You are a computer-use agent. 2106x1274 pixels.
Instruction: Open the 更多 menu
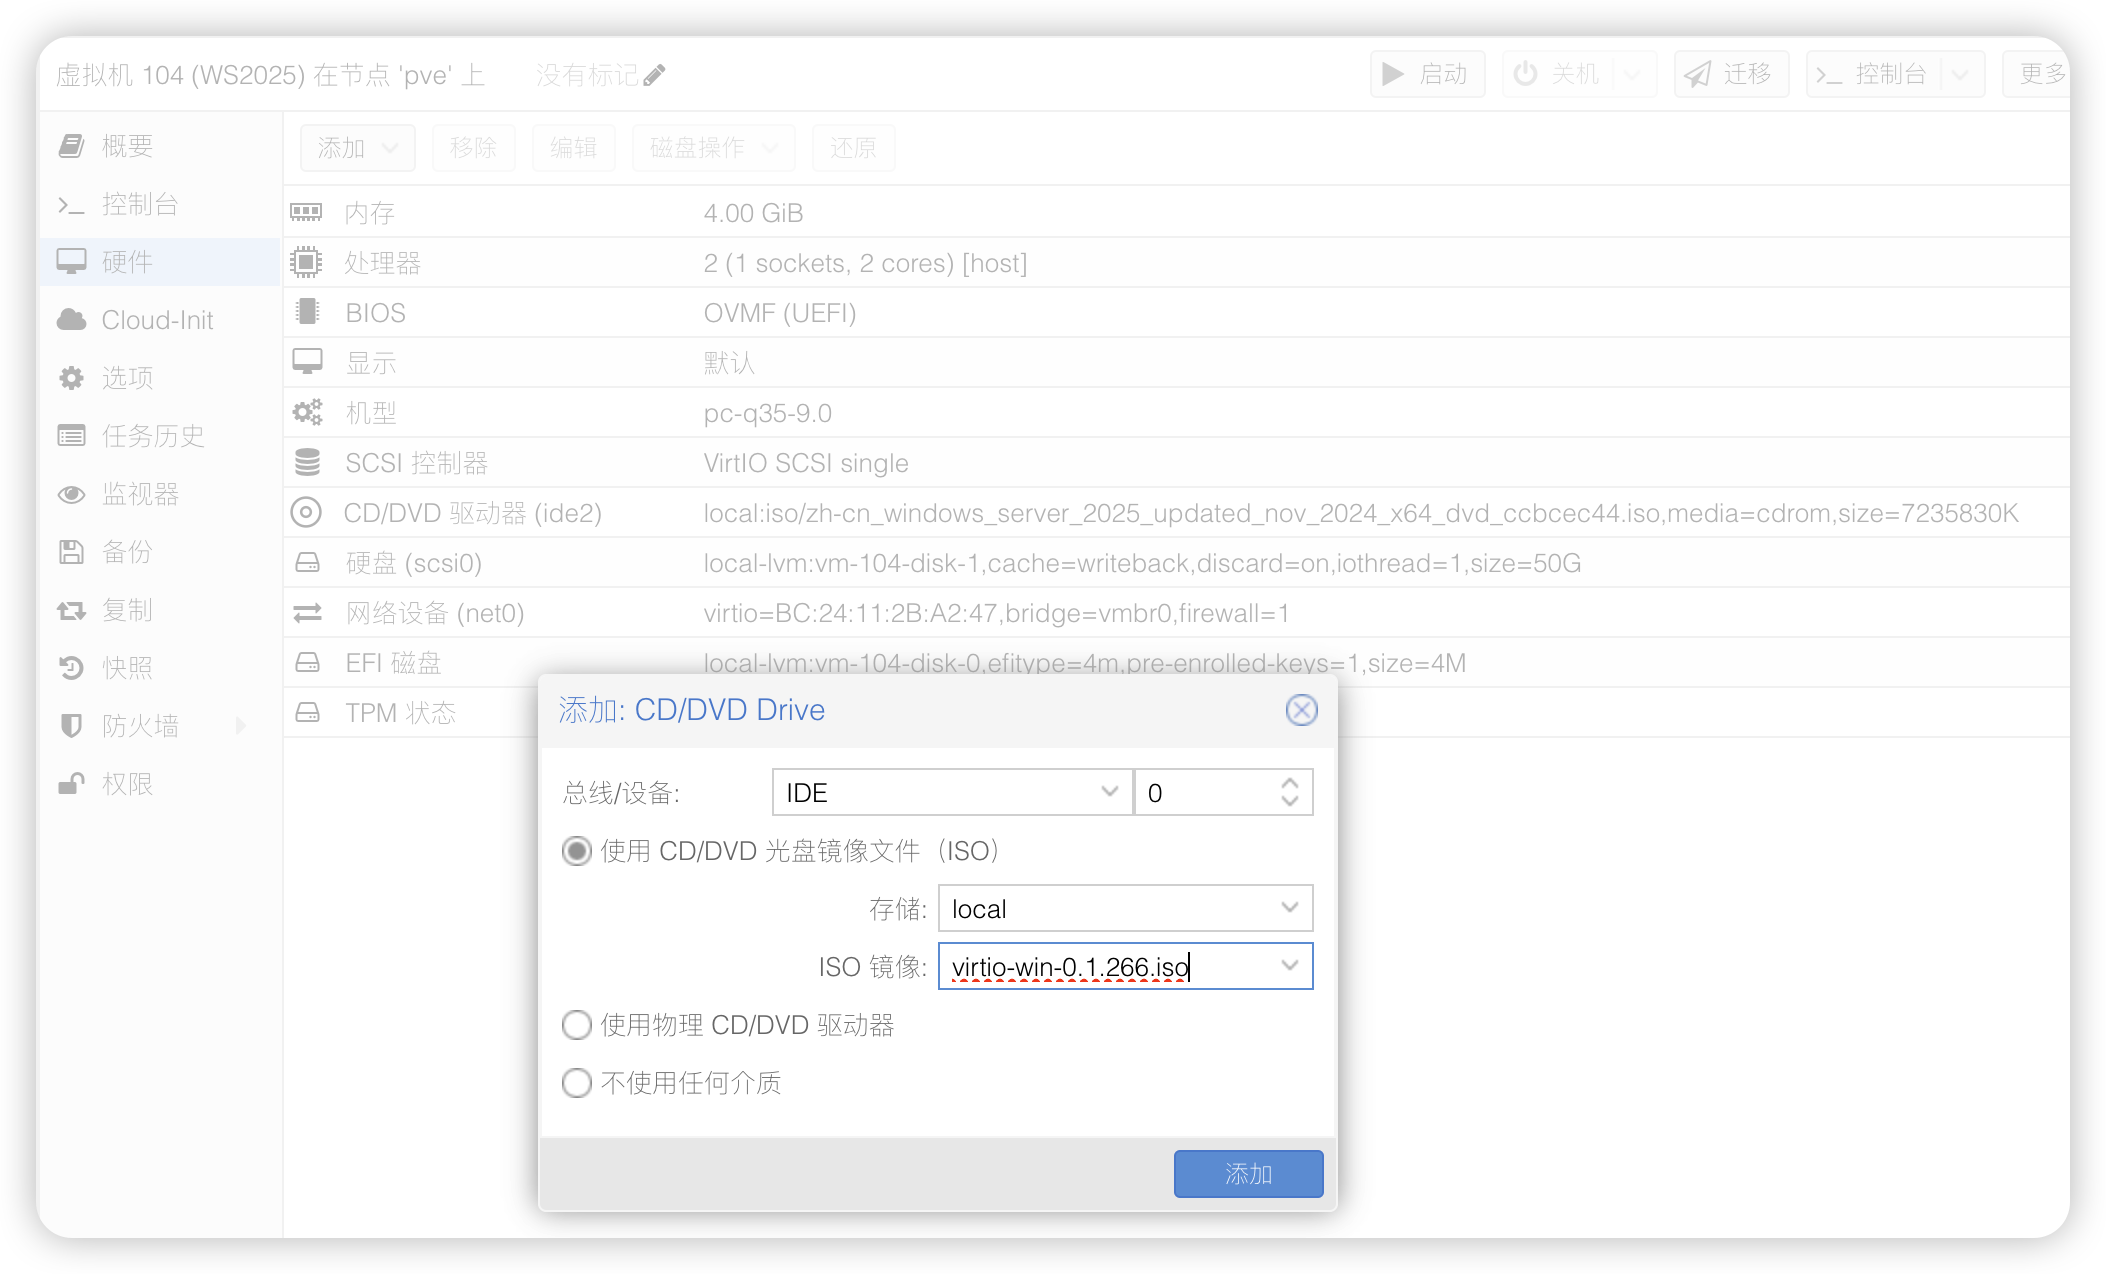(x=2038, y=74)
